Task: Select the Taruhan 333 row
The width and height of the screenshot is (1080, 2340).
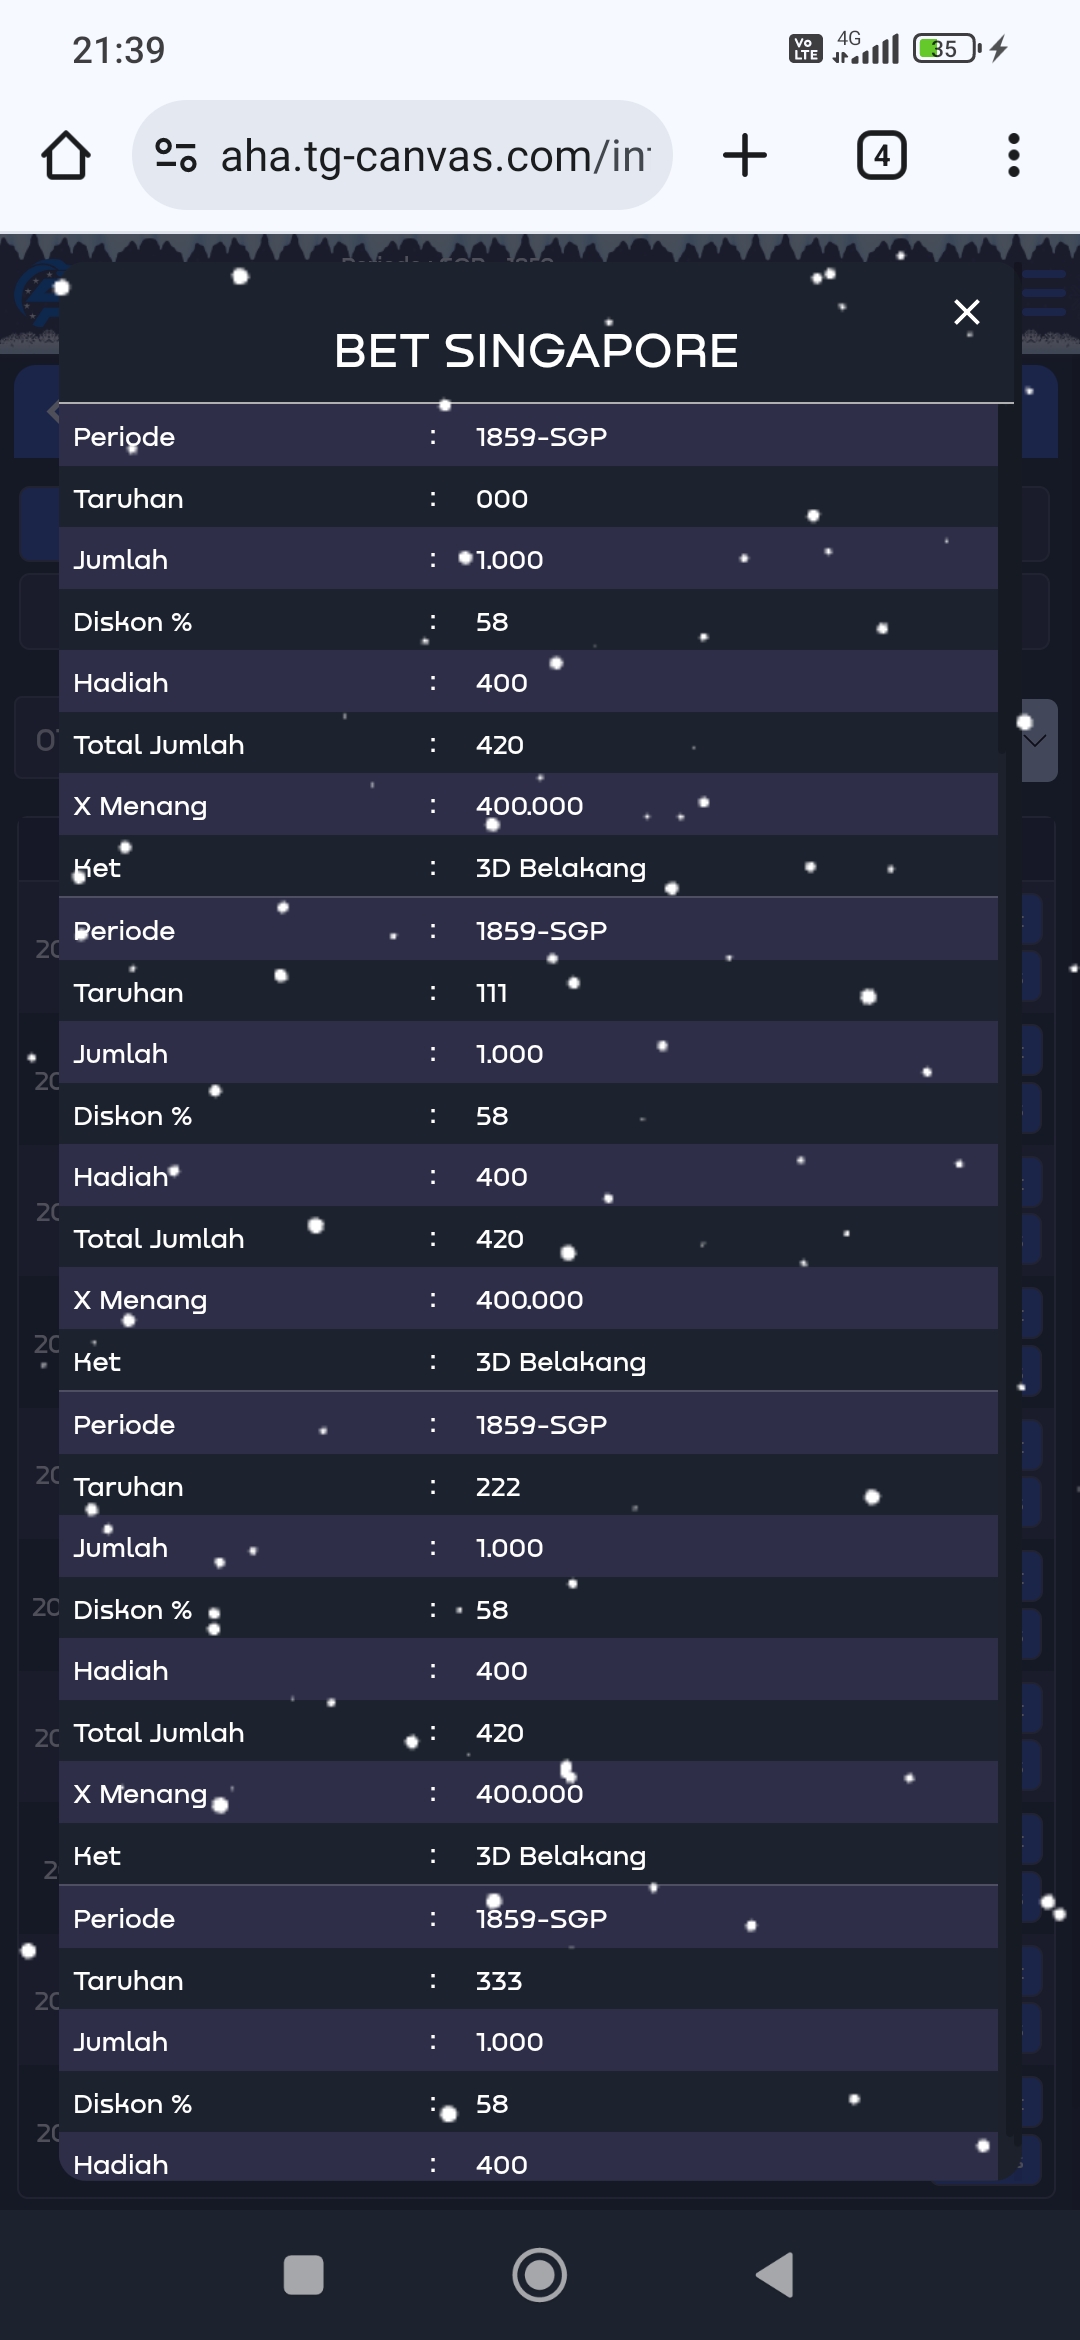Action: [528, 1980]
